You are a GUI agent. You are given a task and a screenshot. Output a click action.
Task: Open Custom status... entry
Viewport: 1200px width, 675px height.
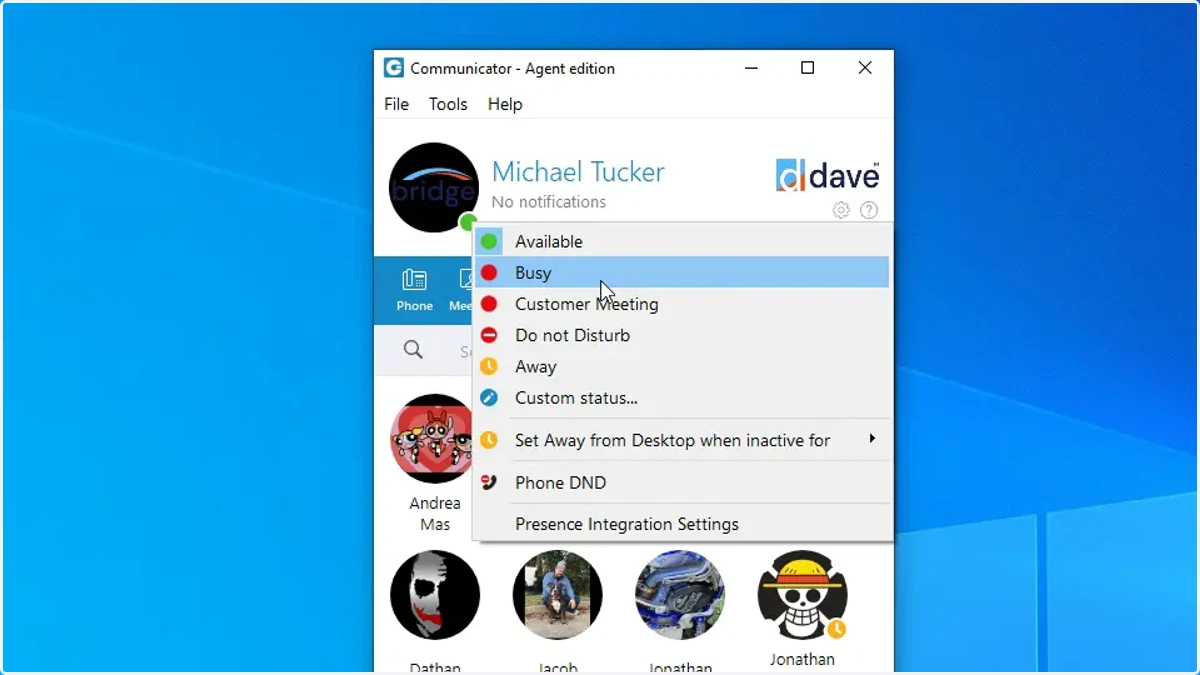(682, 398)
